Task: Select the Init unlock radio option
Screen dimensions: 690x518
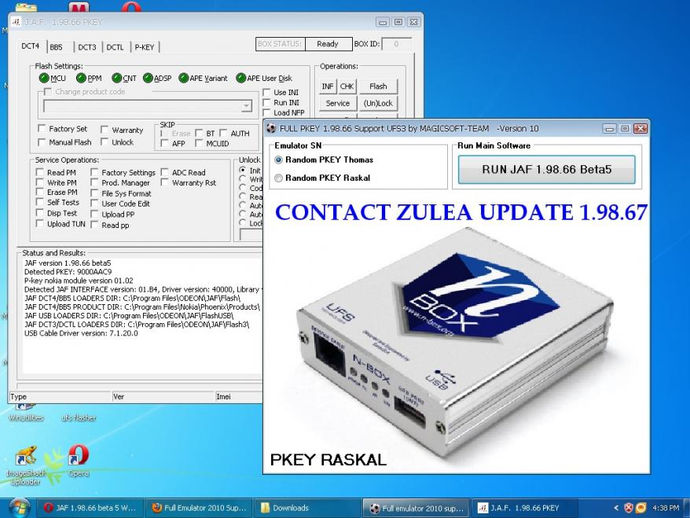Action: coord(242,170)
